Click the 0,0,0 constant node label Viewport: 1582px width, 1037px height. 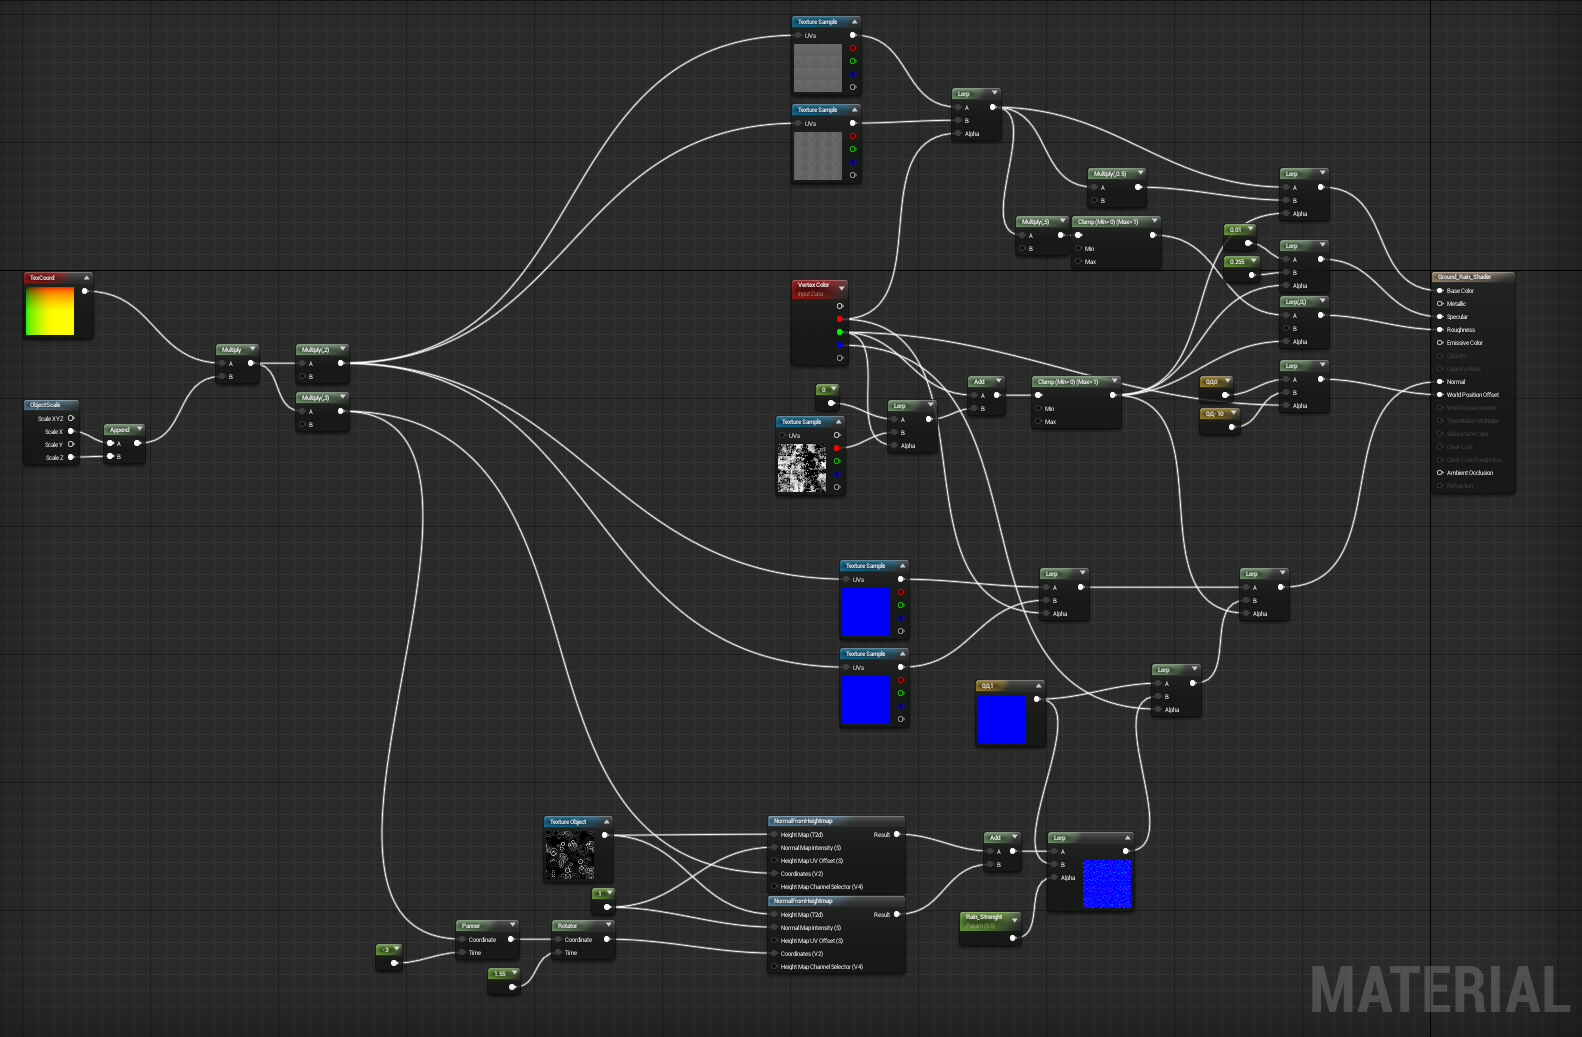[1212, 382]
